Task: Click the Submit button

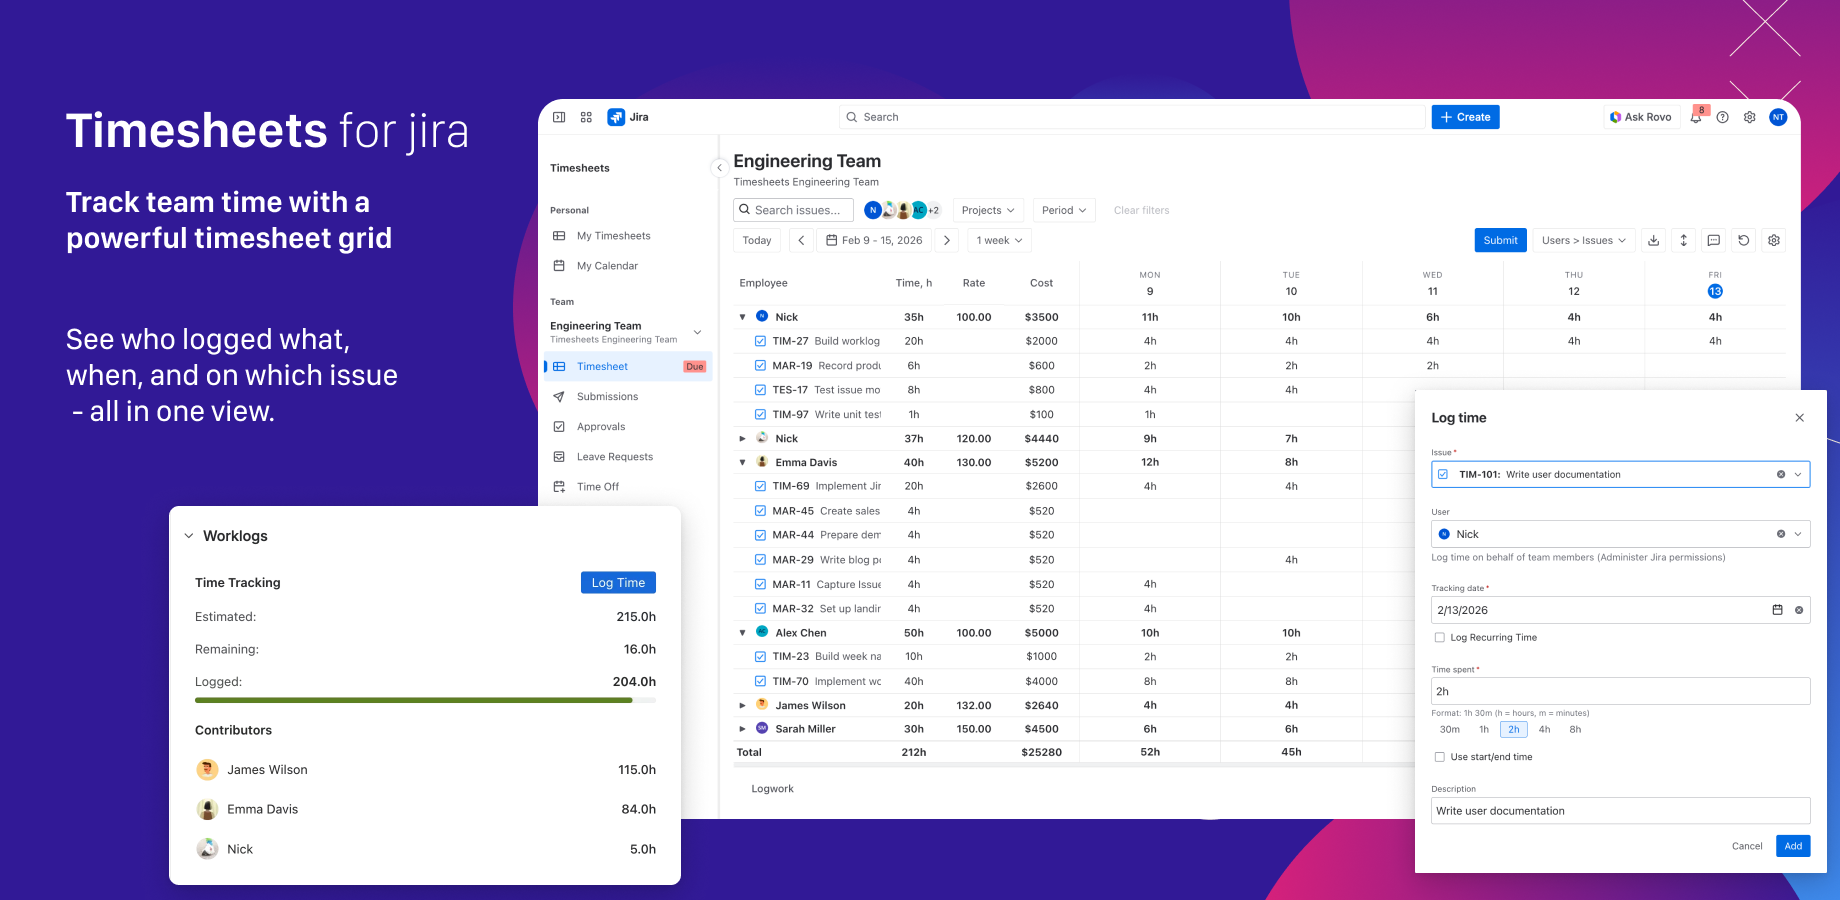Action: pyautogui.click(x=1500, y=240)
